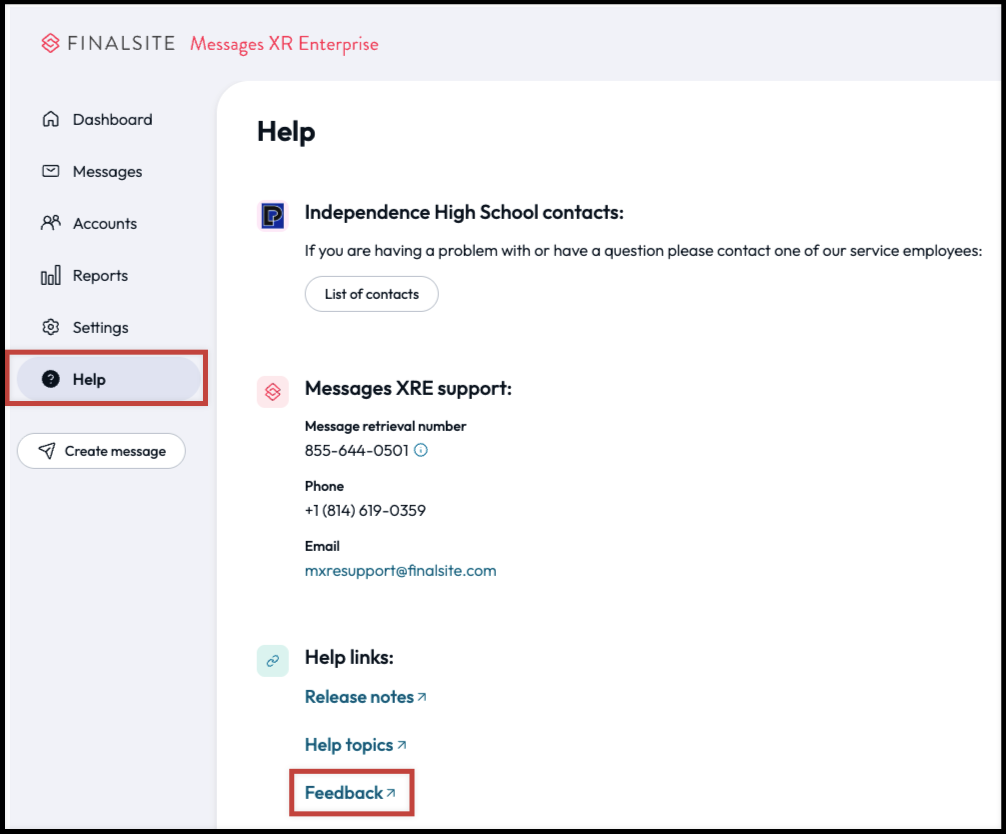The image size is (1006, 834).
Task: Go to Reports in the sidebar
Action: coord(100,276)
